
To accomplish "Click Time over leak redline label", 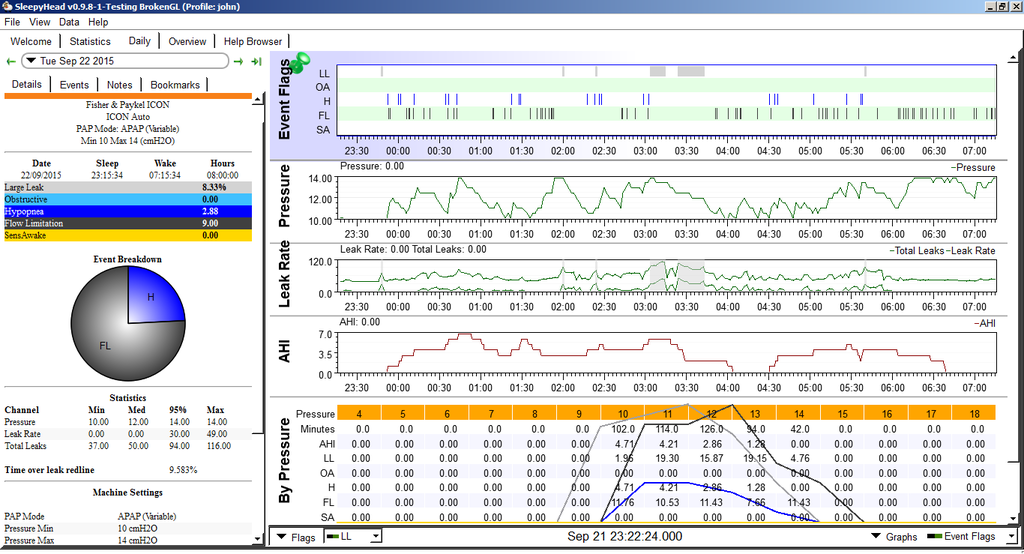I will 49,470.
